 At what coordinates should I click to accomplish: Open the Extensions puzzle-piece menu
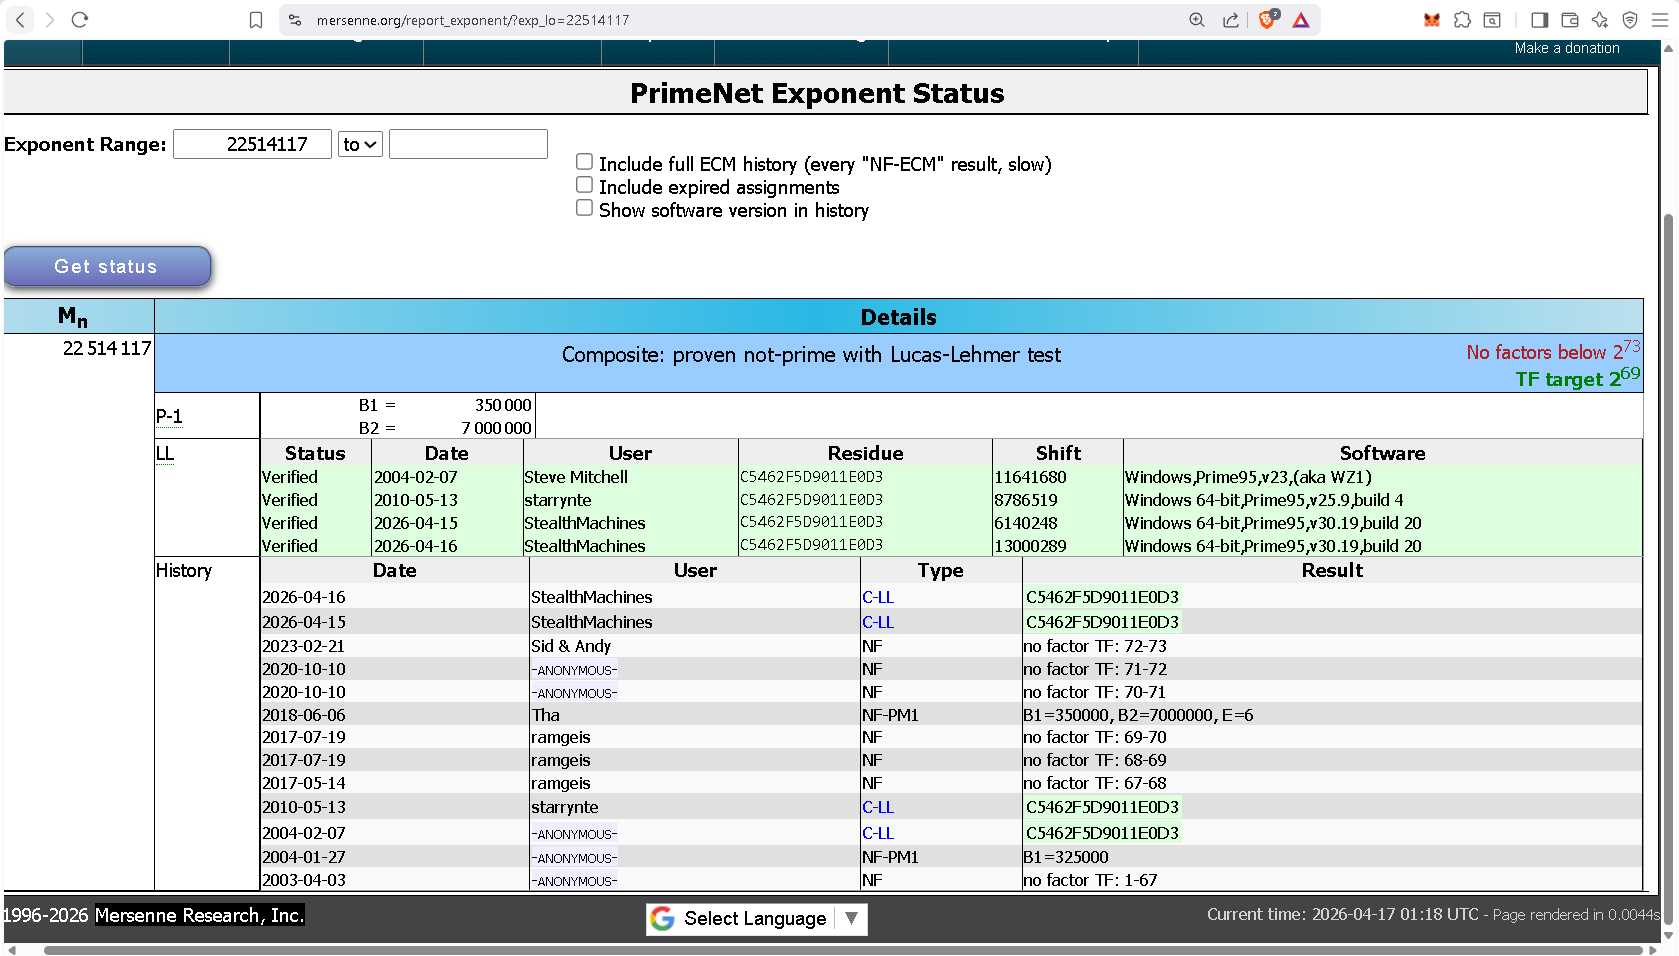(1462, 20)
